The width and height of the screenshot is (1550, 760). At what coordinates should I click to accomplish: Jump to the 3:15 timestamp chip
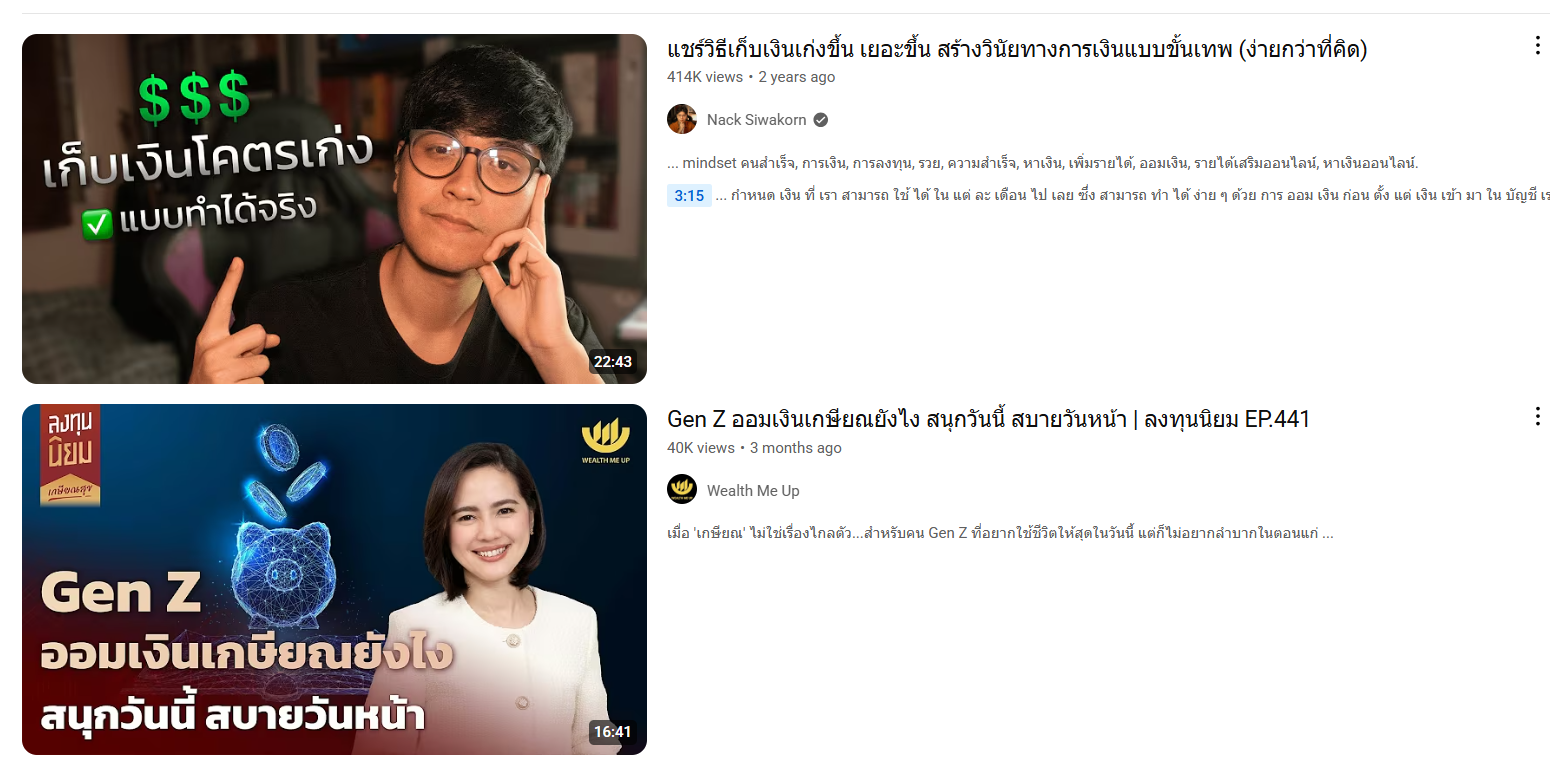689,195
